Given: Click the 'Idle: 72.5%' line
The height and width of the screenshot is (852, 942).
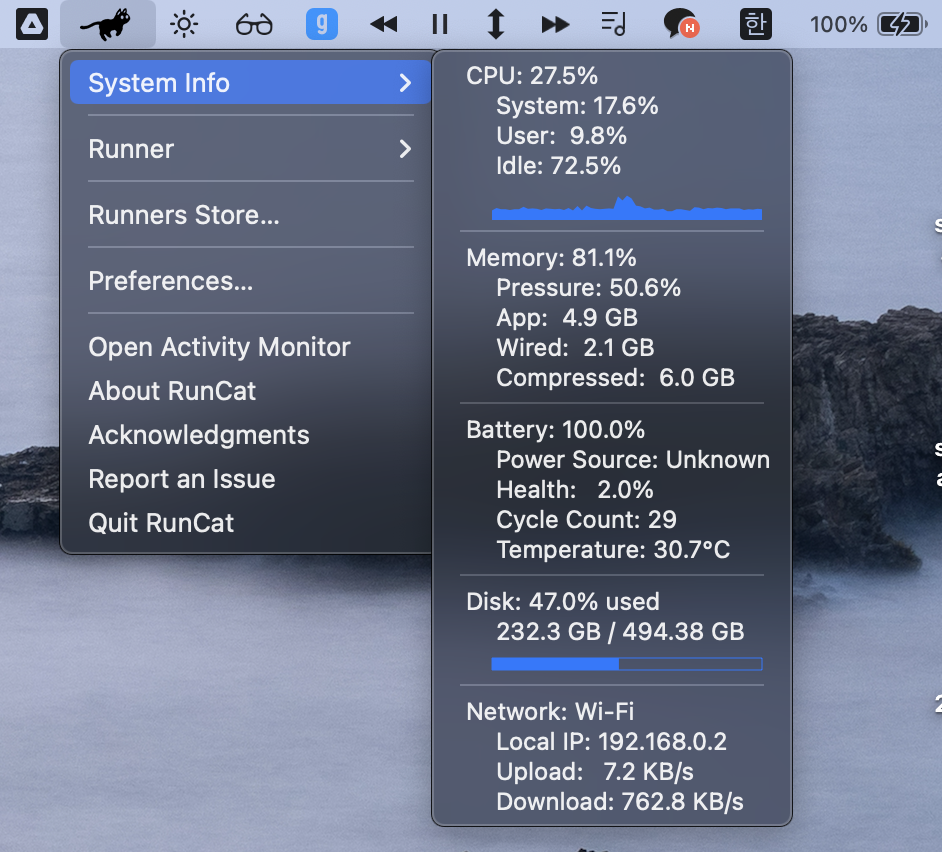Looking at the screenshot, I should 558,166.
